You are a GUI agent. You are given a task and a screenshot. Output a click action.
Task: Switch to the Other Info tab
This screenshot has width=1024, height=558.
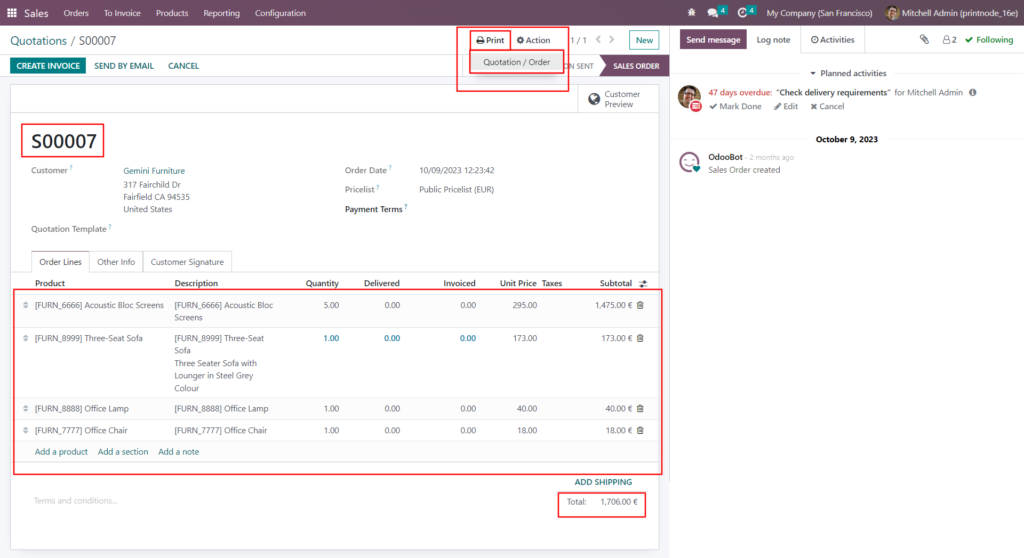click(116, 262)
